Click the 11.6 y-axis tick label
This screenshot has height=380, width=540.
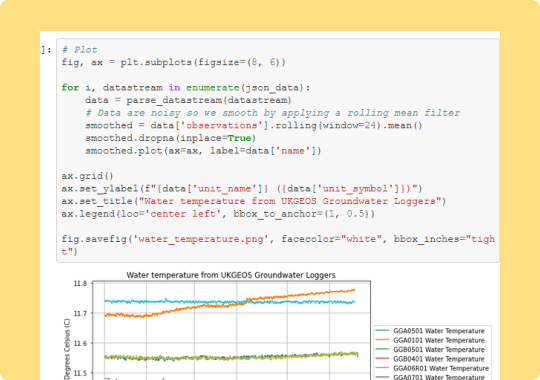tap(80, 343)
